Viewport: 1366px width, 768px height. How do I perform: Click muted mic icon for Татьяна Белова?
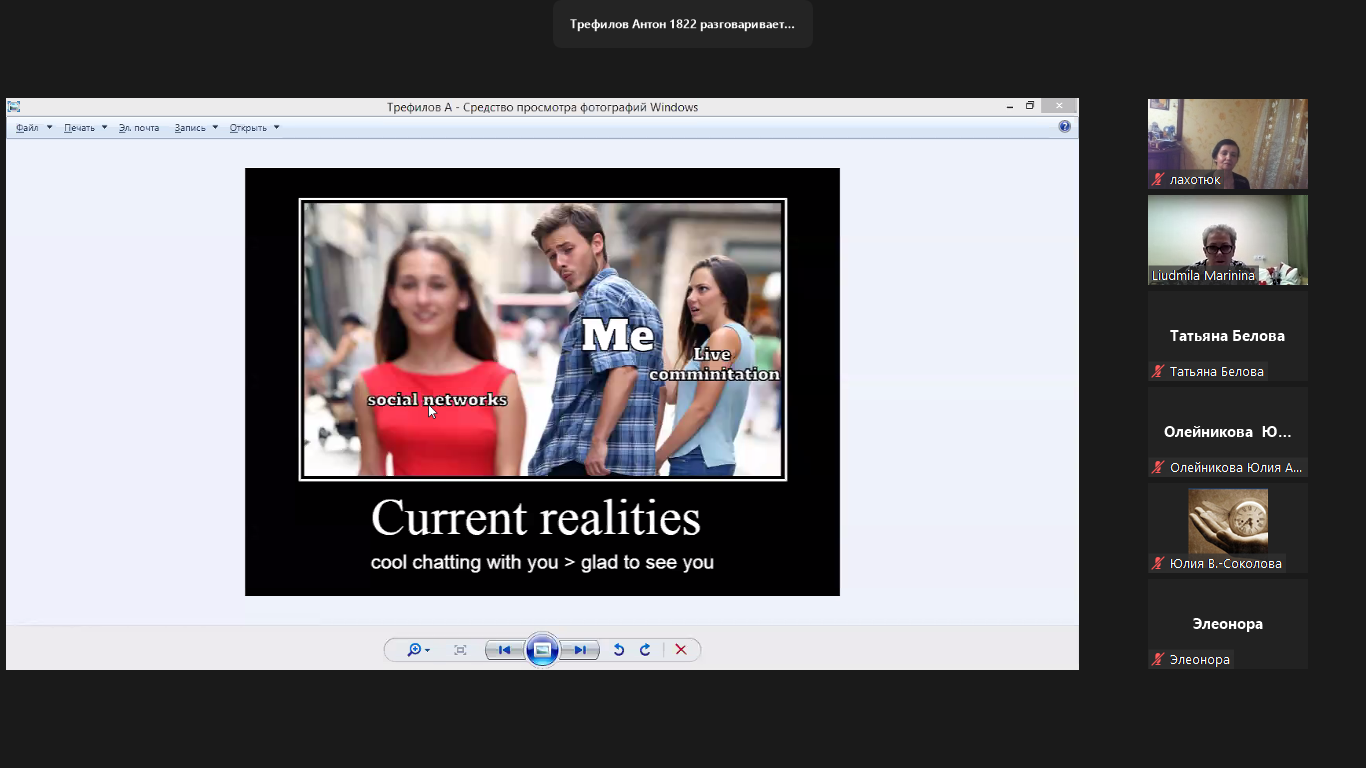click(1159, 372)
